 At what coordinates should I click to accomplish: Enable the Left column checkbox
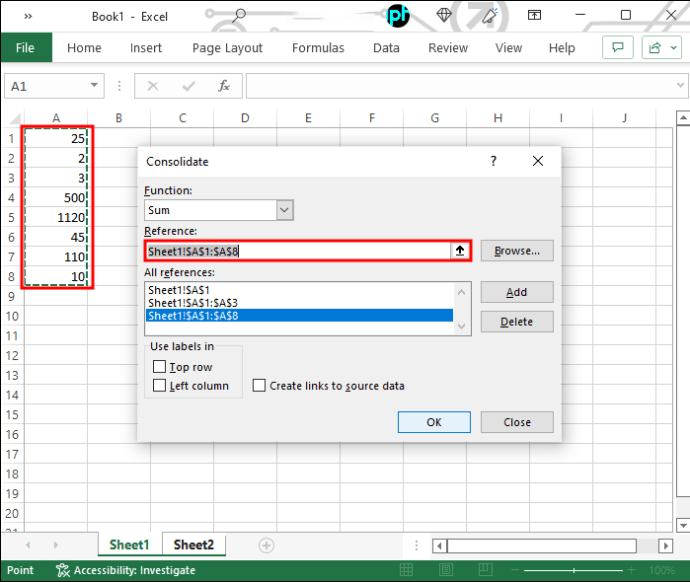pyautogui.click(x=159, y=385)
